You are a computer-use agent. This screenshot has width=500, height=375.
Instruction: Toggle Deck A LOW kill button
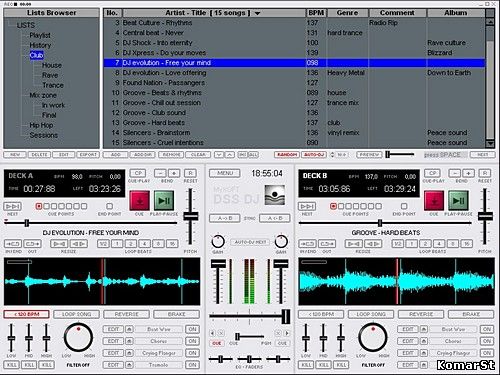[x=11, y=365]
